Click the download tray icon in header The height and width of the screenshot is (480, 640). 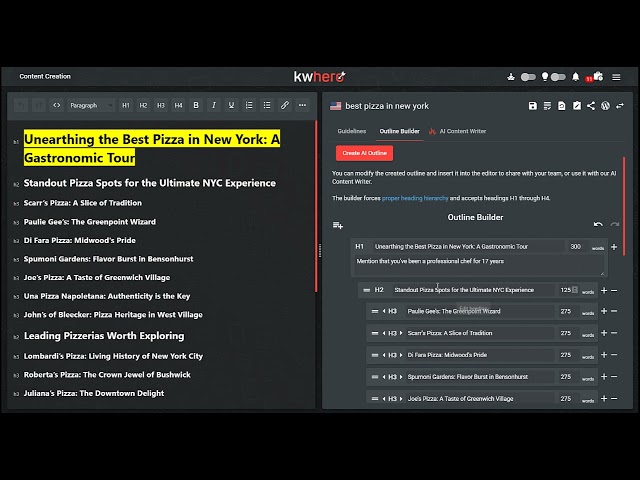click(511, 77)
